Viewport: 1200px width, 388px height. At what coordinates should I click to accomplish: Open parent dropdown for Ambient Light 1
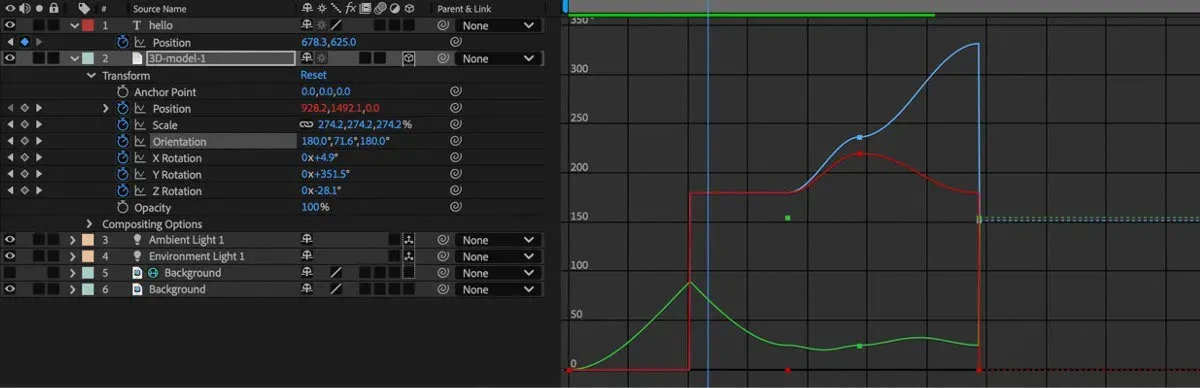pos(497,240)
